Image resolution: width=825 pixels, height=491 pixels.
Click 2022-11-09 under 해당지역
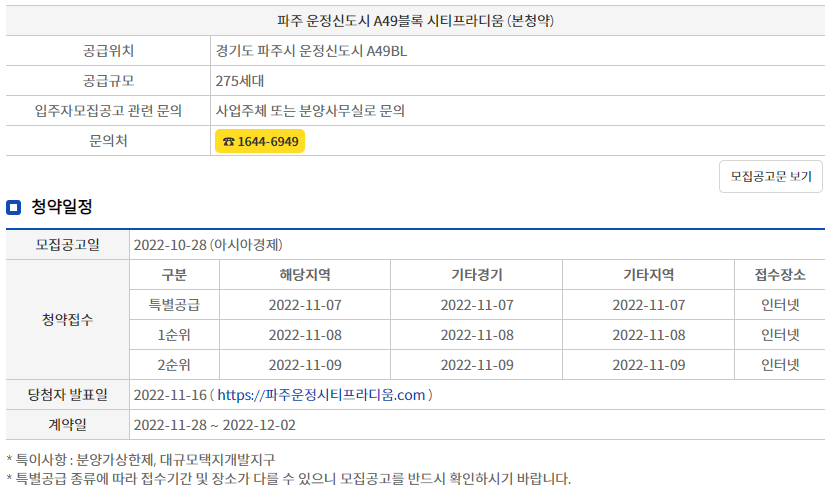point(305,365)
